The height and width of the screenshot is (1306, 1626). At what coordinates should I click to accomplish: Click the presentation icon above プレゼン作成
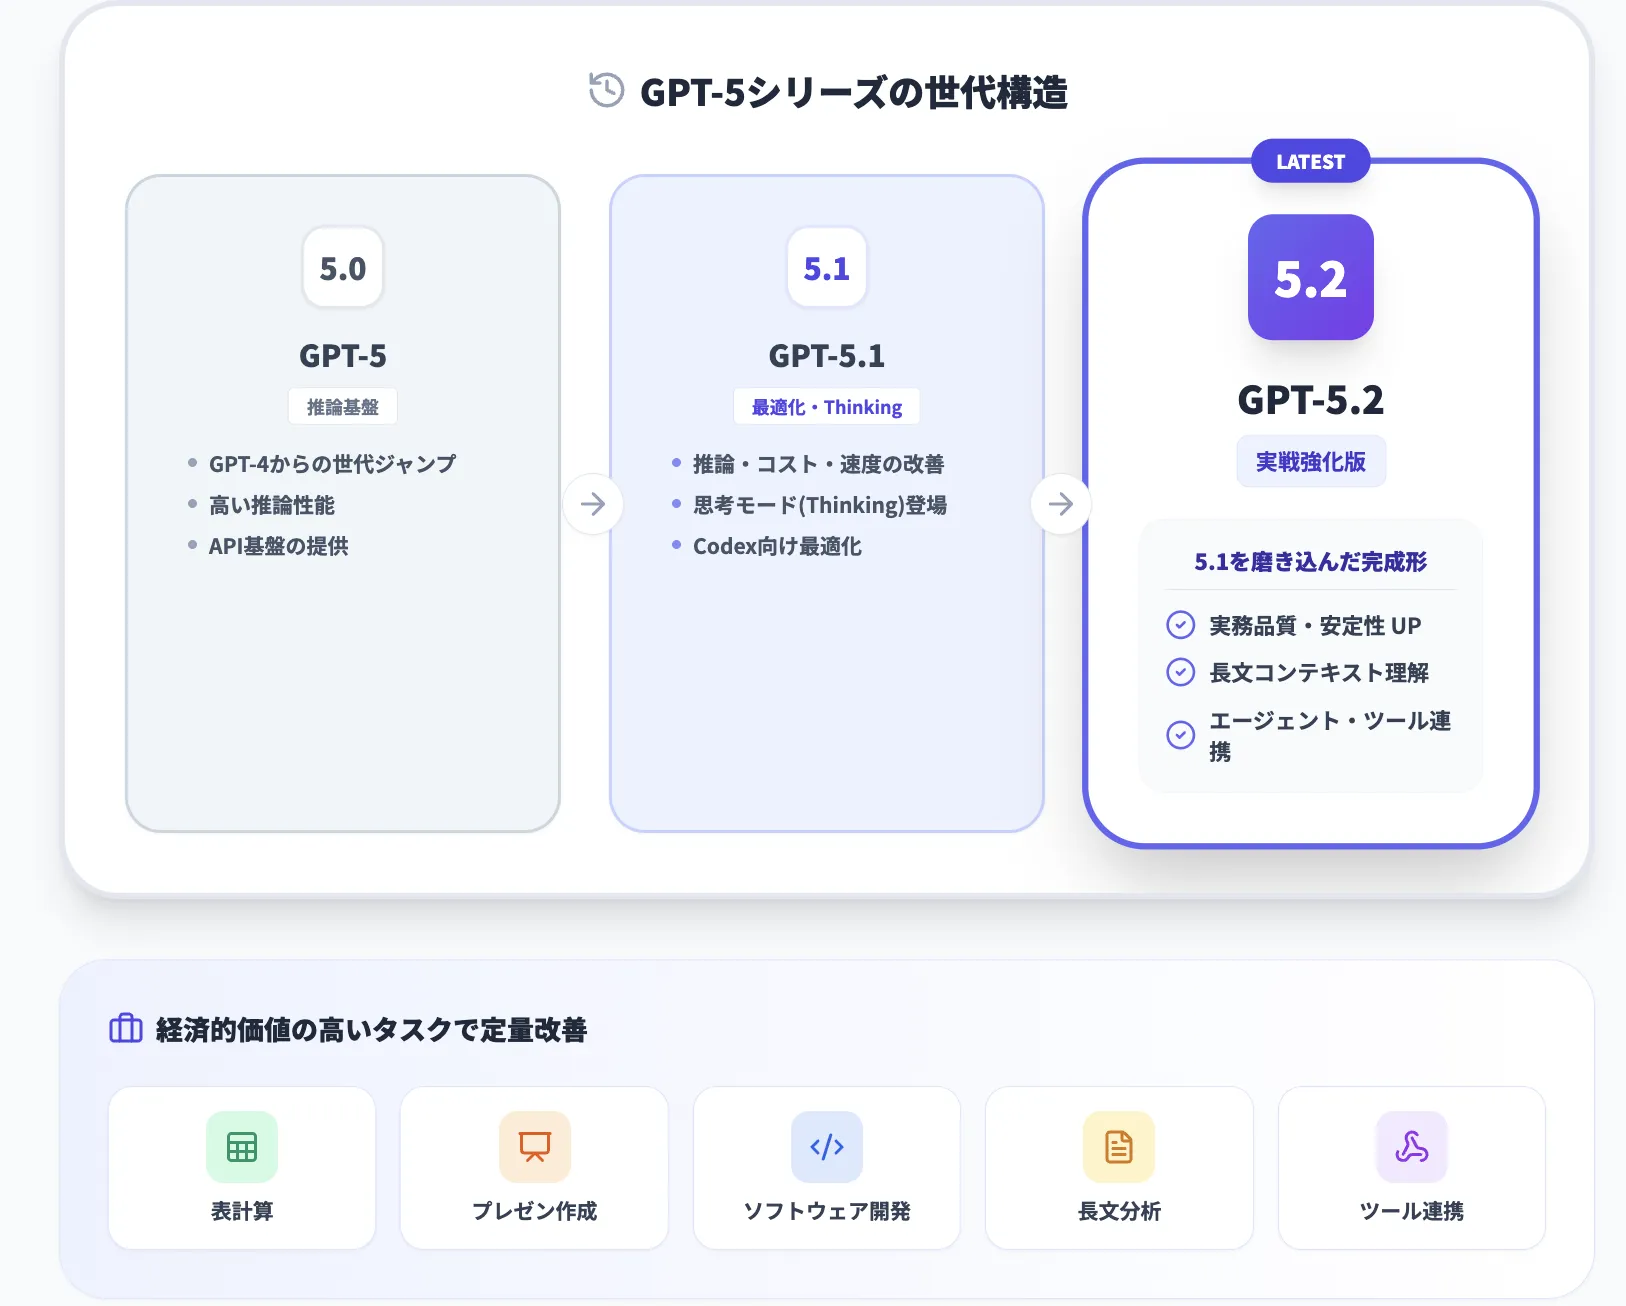click(x=535, y=1147)
